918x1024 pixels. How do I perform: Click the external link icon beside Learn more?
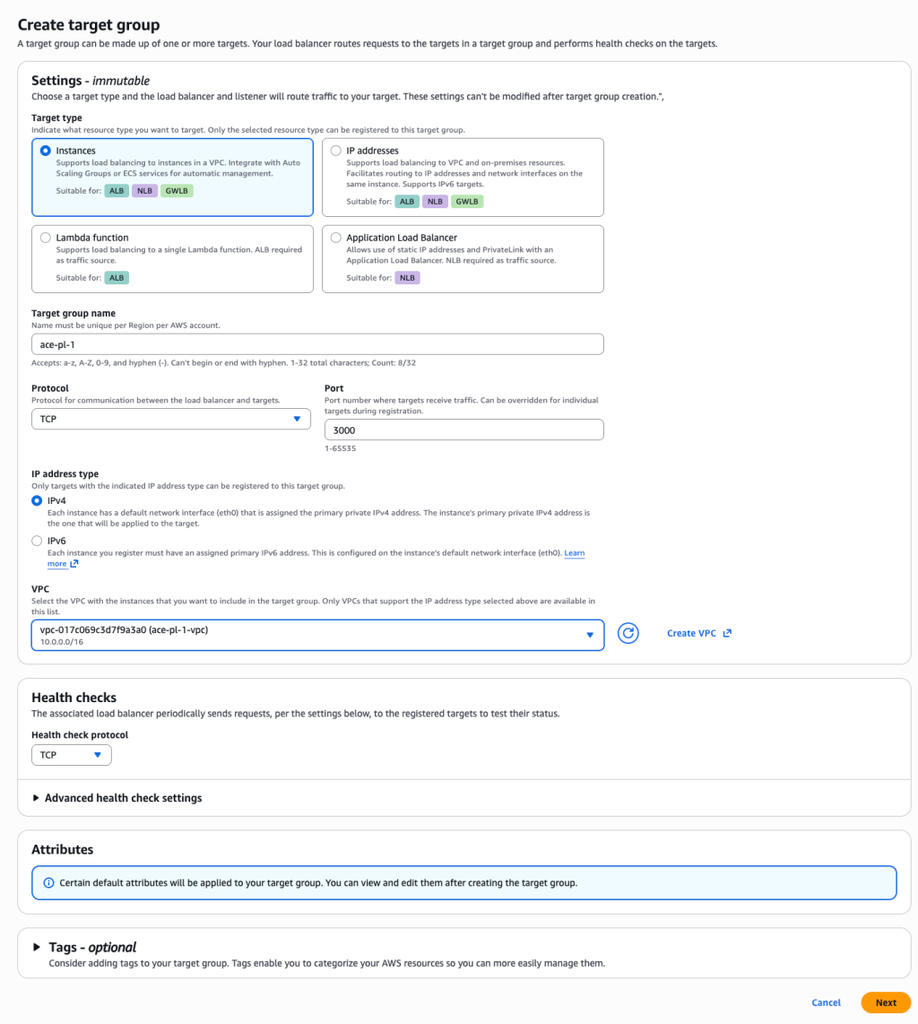(75, 563)
